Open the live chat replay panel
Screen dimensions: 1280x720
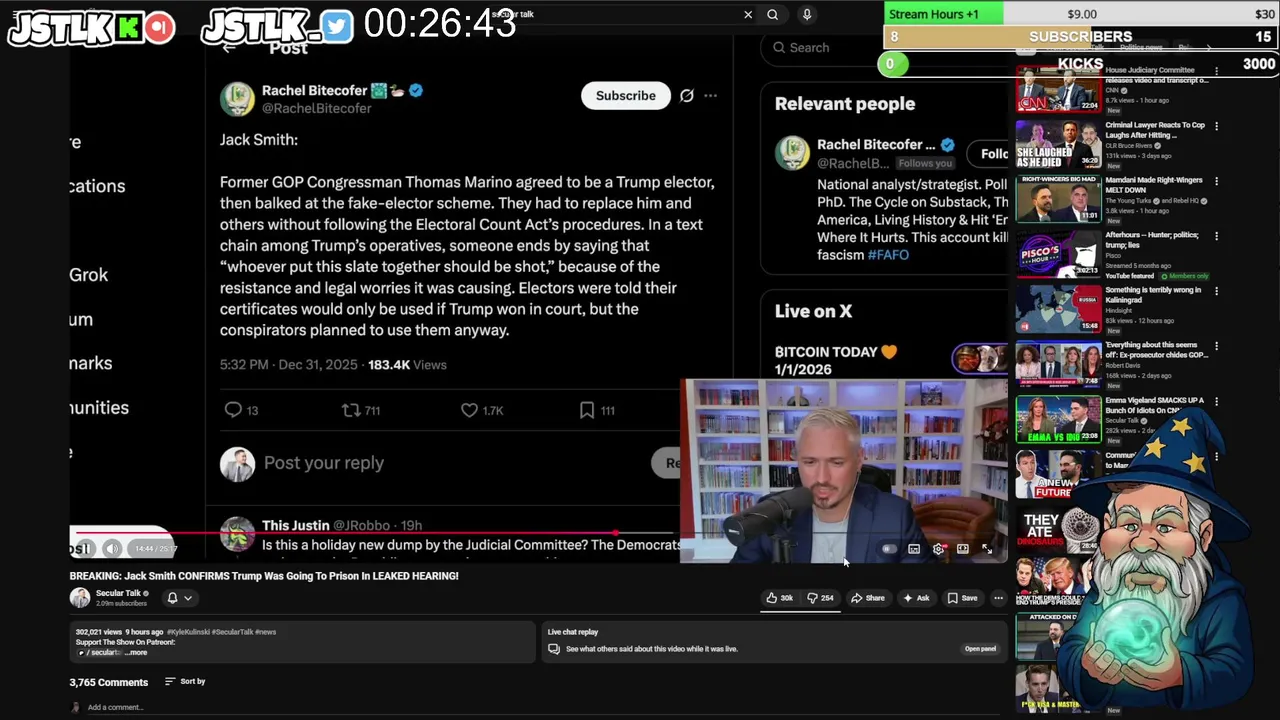(980, 649)
